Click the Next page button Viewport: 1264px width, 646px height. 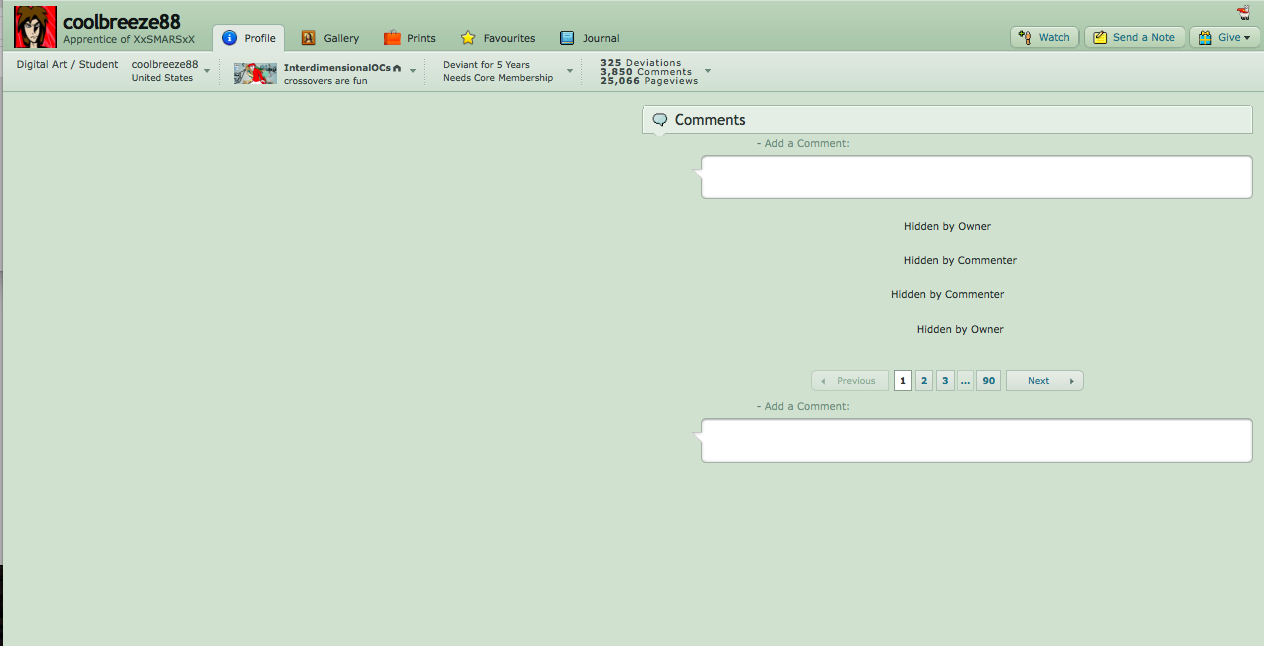click(x=1045, y=381)
